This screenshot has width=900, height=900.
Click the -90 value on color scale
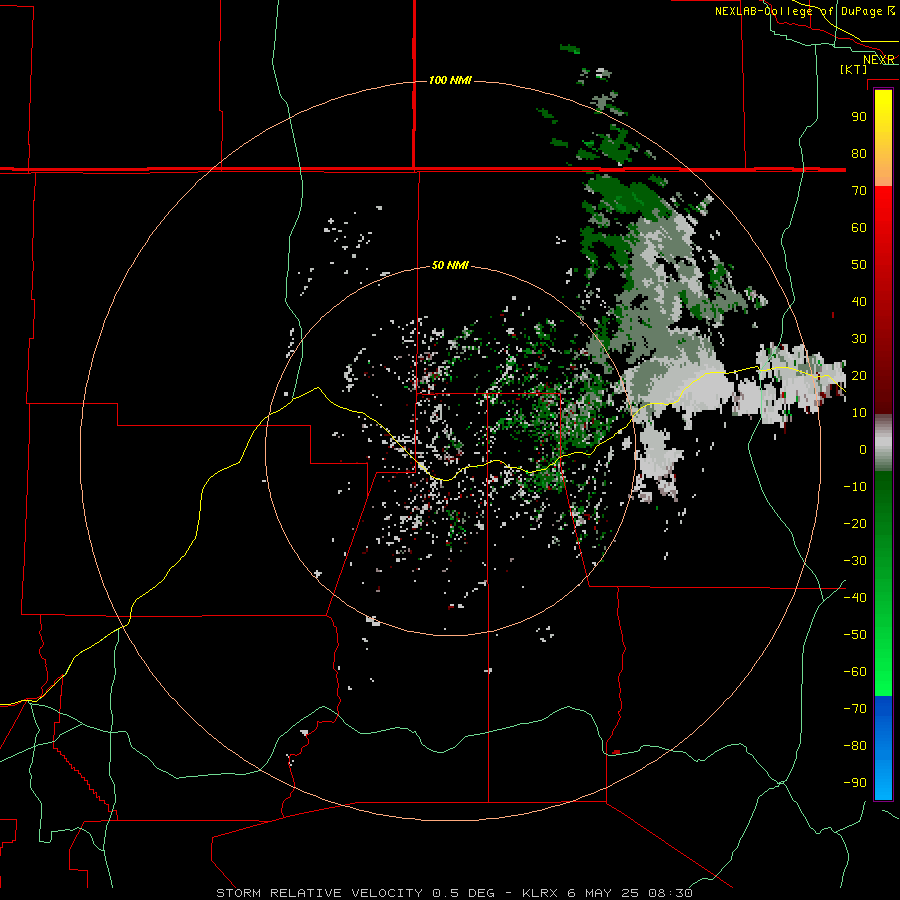point(855,783)
